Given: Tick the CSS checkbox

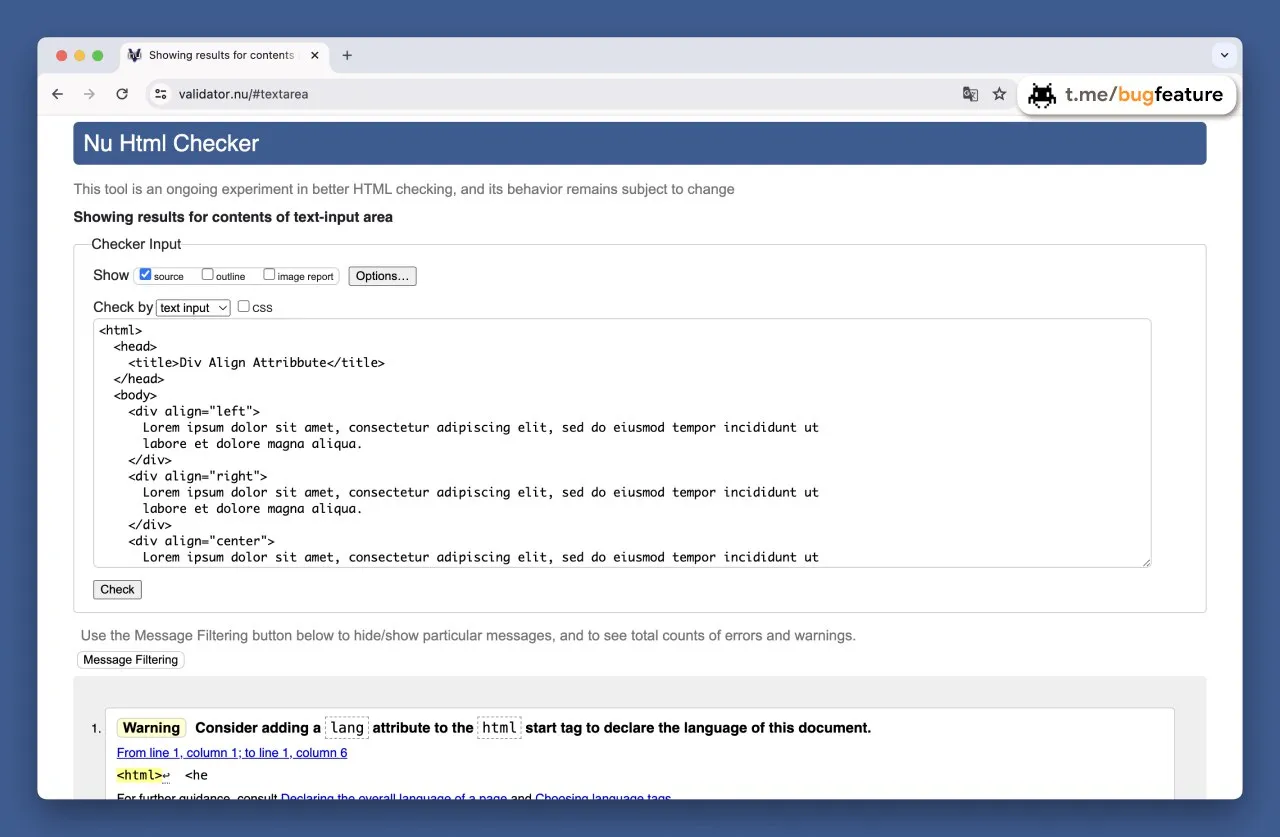Looking at the screenshot, I should coord(243,306).
